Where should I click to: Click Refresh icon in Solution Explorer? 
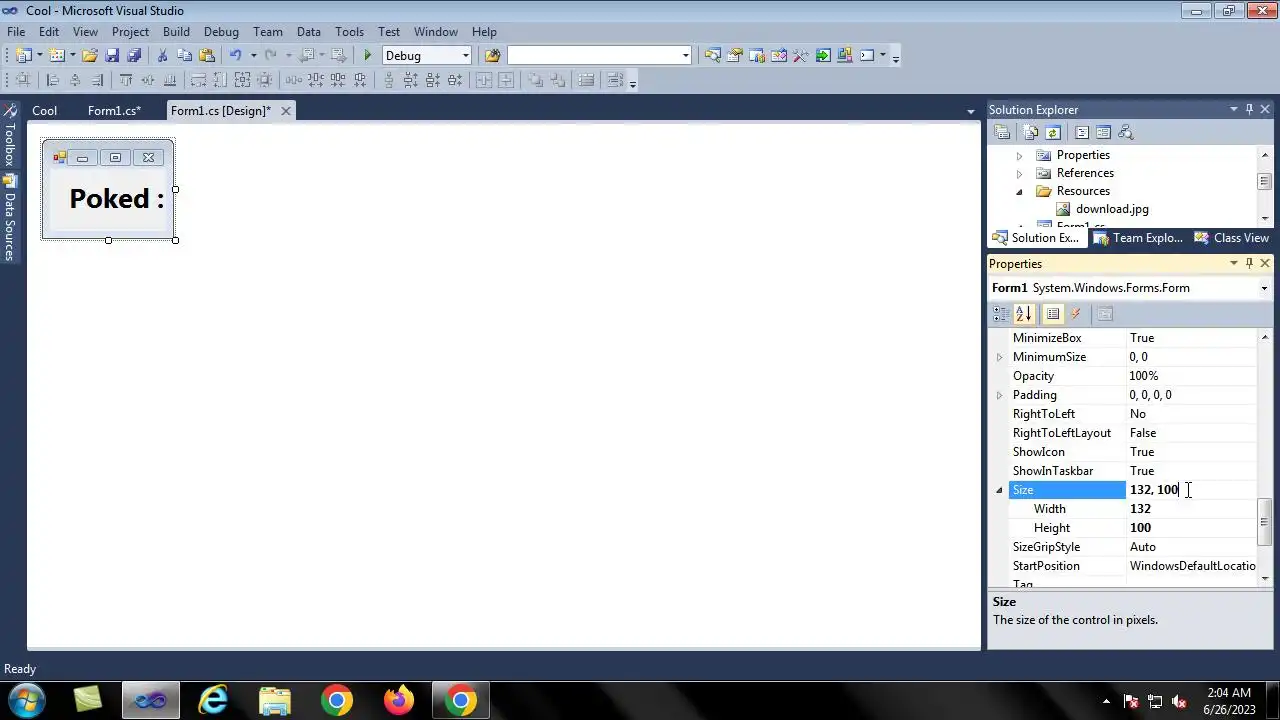pyautogui.click(x=1053, y=133)
